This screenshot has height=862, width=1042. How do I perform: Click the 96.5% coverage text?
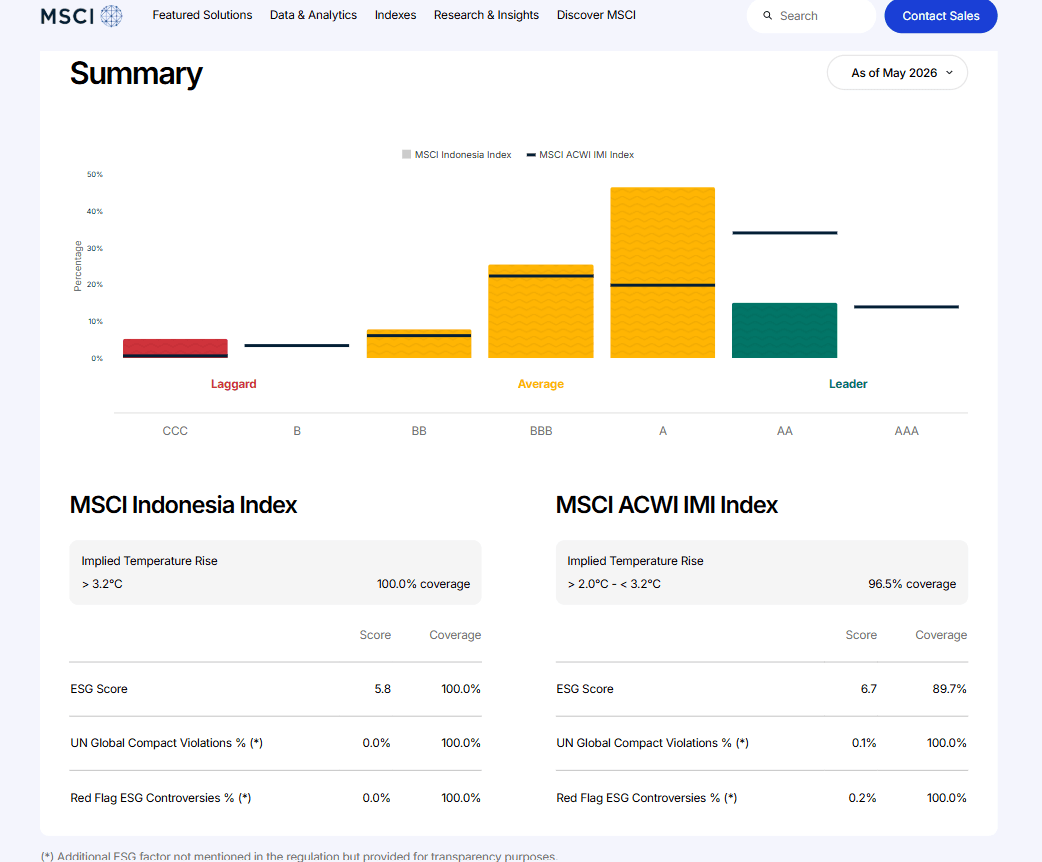(912, 584)
